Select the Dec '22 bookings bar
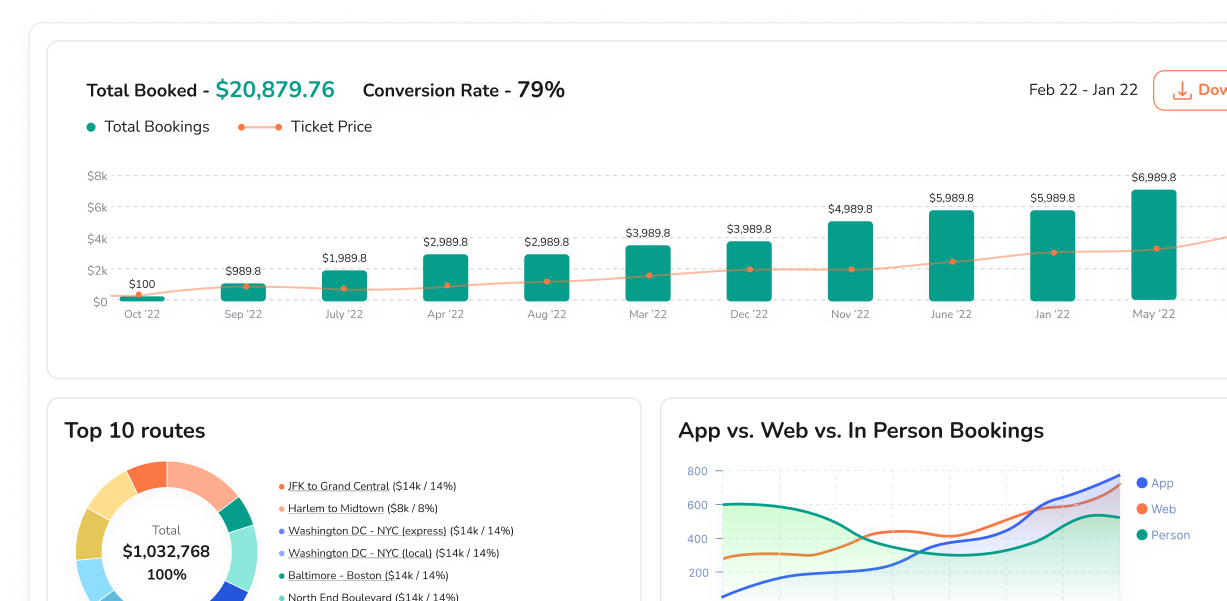The image size is (1227, 601). [x=749, y=271]
